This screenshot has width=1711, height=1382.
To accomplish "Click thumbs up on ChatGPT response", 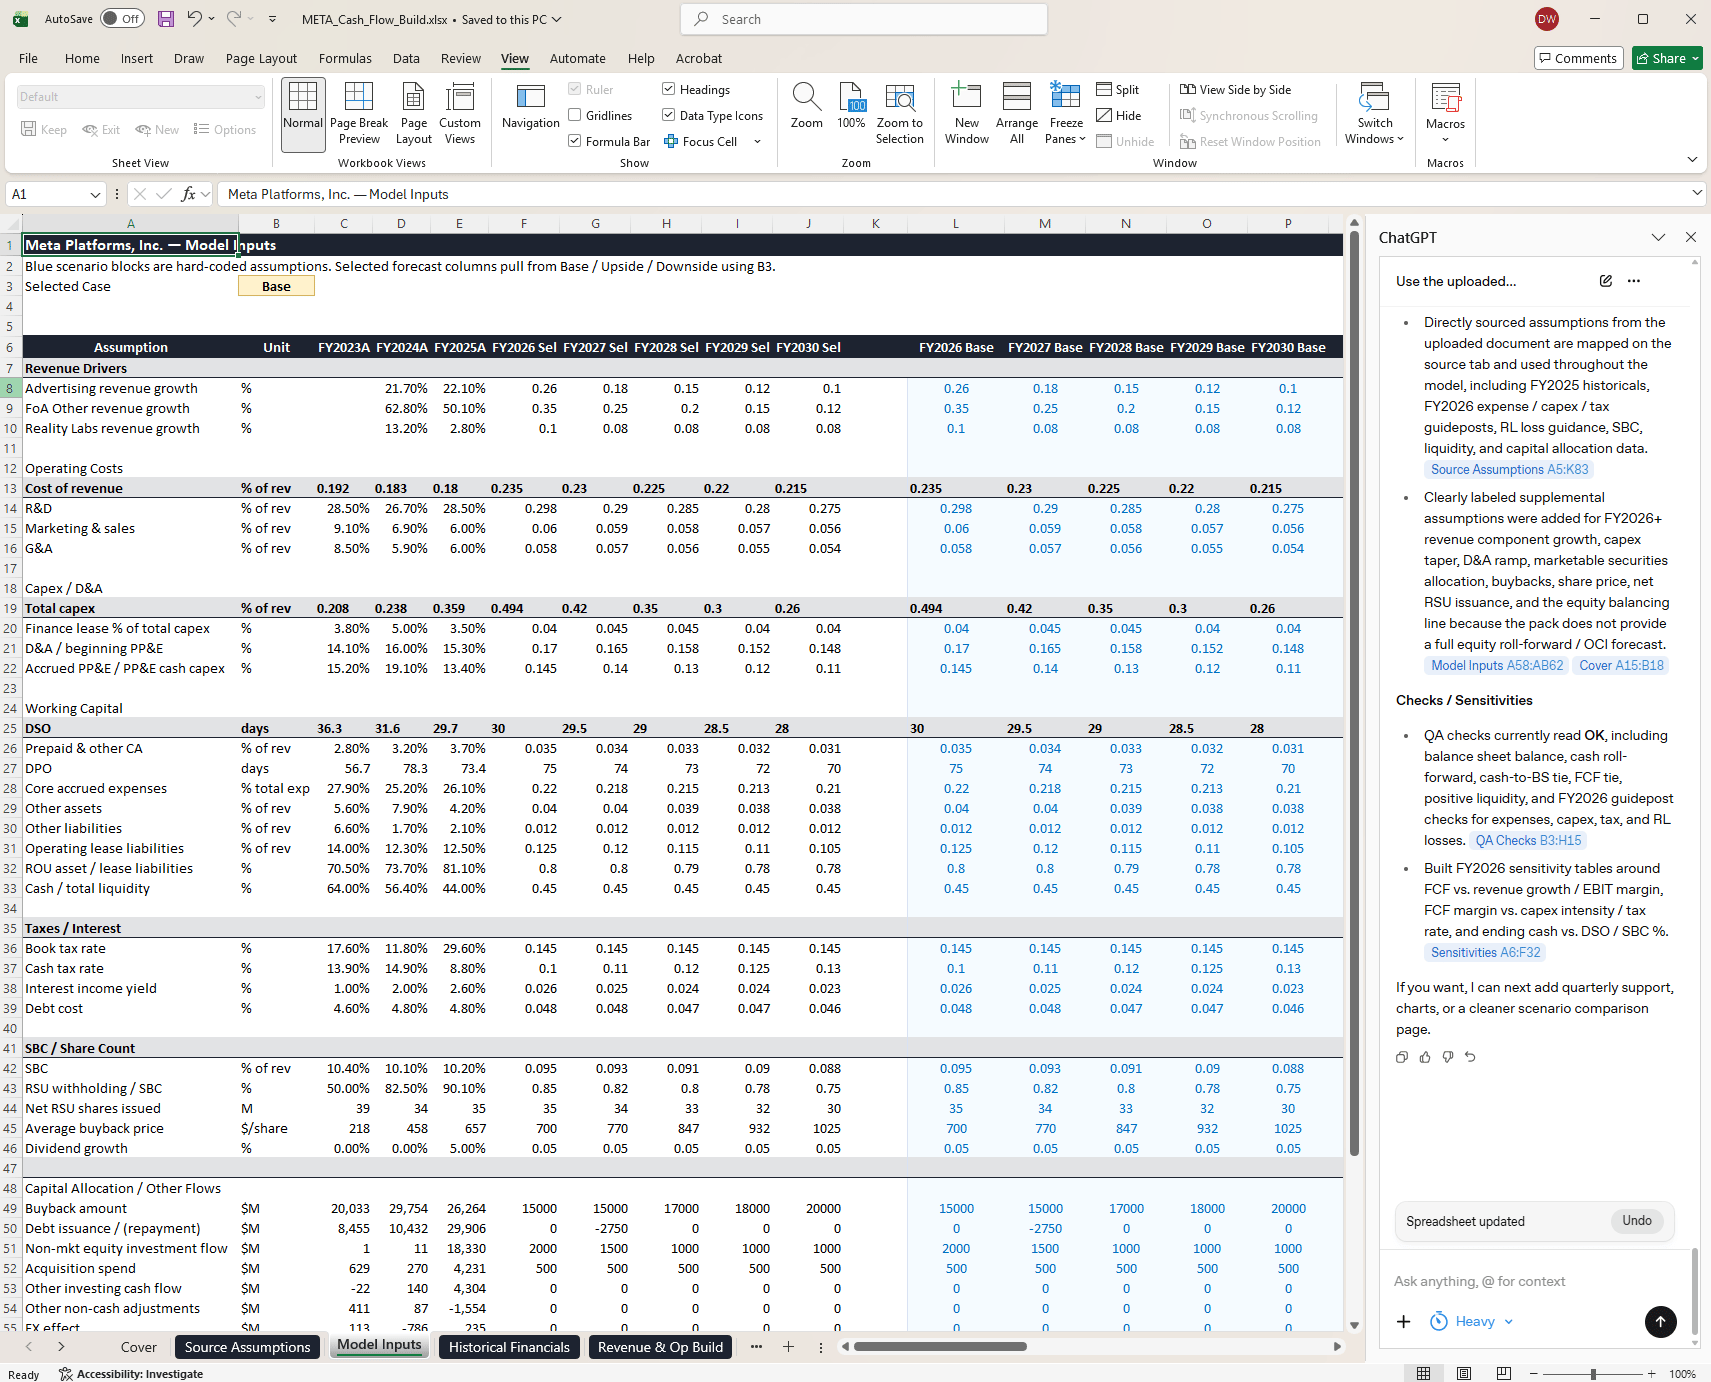I will pos(1425,1057).
